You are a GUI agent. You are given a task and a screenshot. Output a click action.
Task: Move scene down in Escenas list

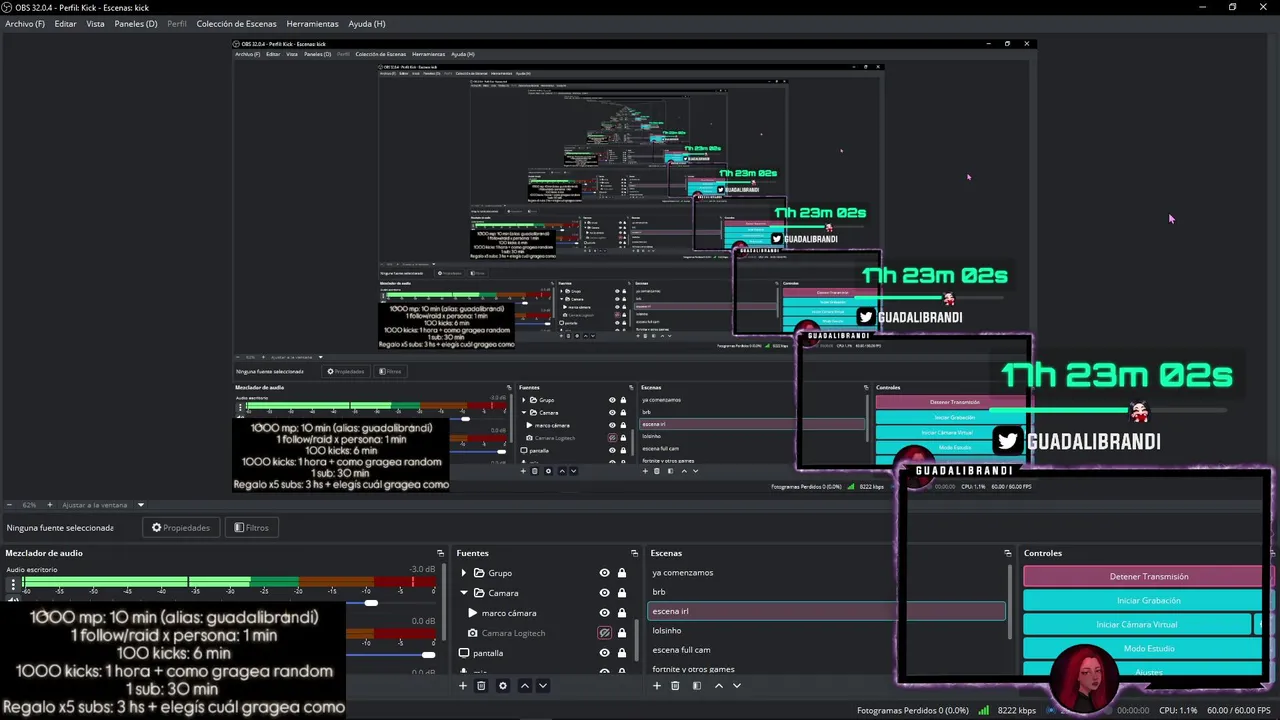[x=737, y=686]
